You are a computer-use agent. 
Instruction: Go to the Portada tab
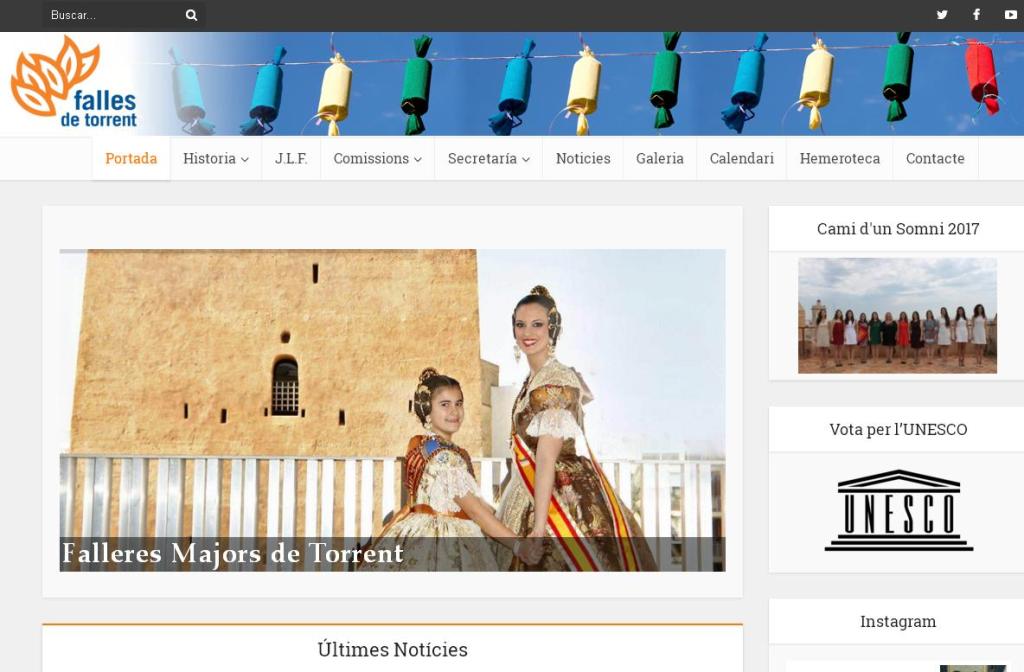point(131,158)
